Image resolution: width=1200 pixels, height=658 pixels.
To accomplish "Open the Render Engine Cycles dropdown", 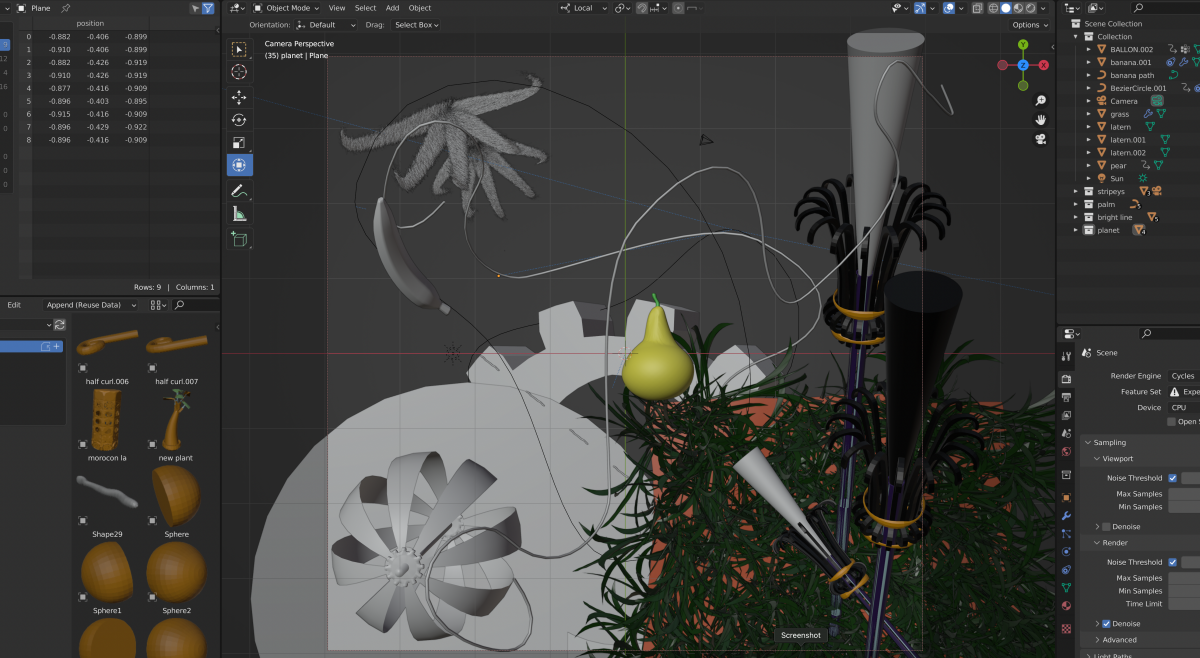I will click(1182, 376).
